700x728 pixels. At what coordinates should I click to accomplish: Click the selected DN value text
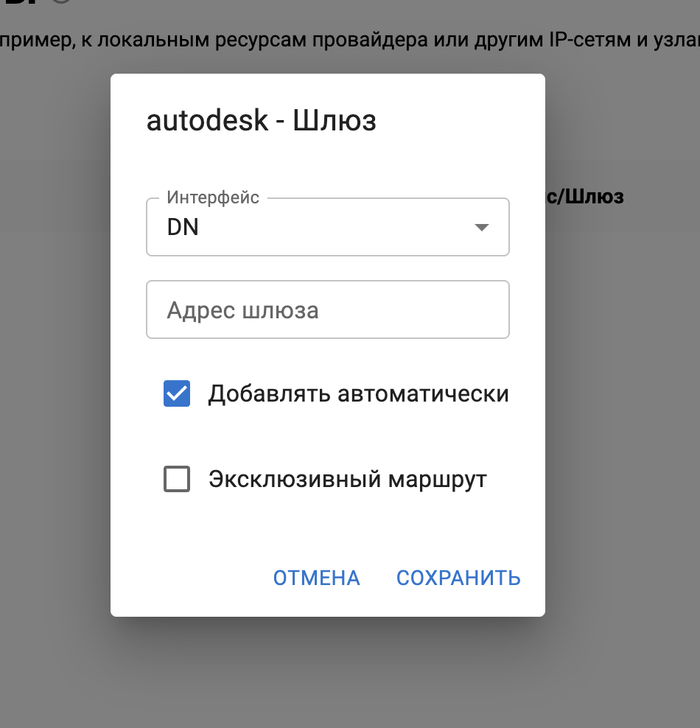coord(183,228)
